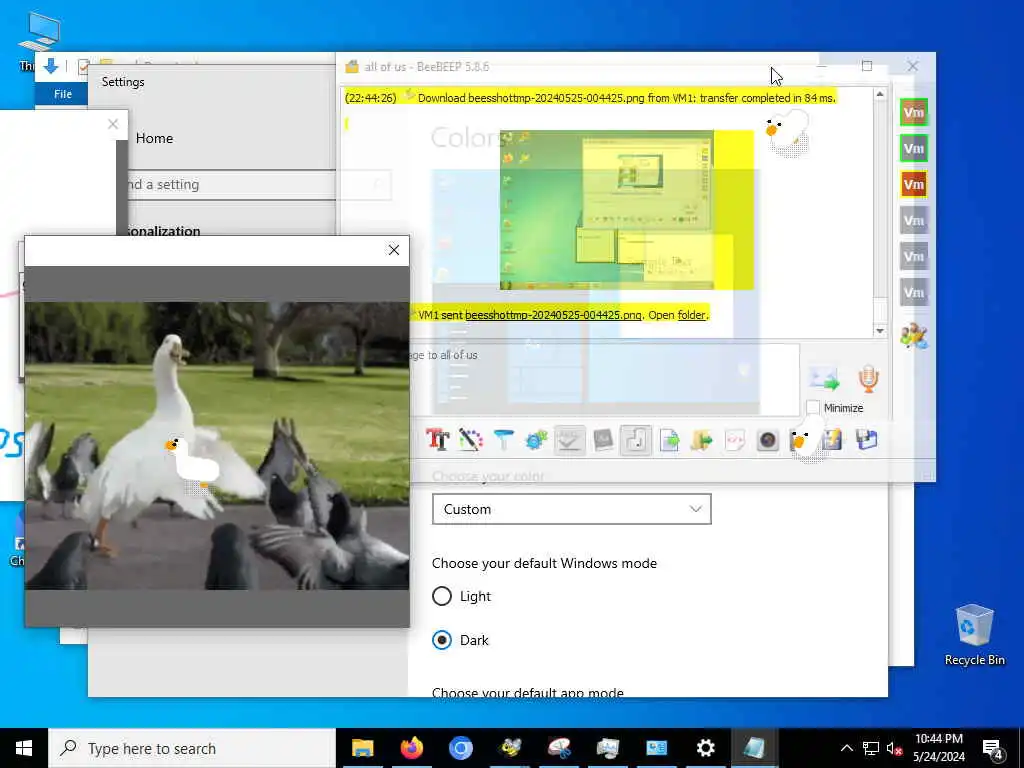Image resolution: width=1024 pixels, height=768 pixels.
Task: Open the folder link in BeeBEEP chat
Action: coord(691,315)
